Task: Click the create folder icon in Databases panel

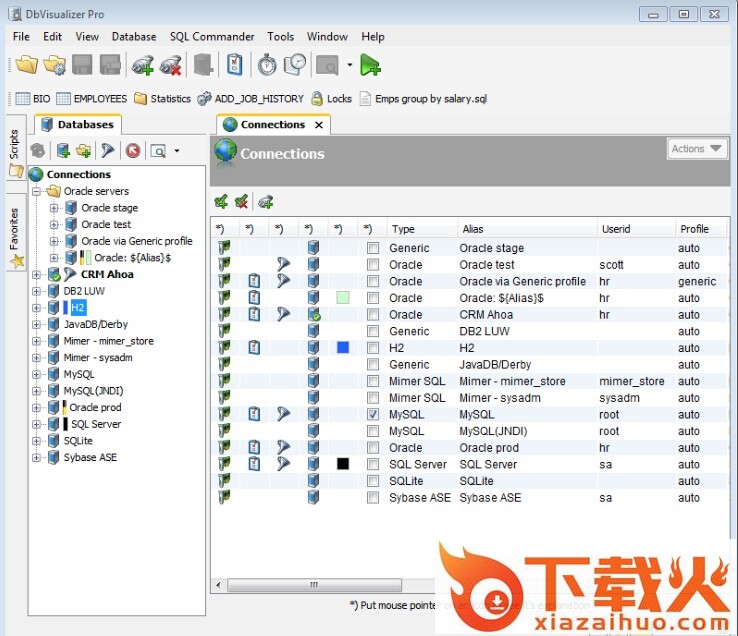Action: click(84, 151)
